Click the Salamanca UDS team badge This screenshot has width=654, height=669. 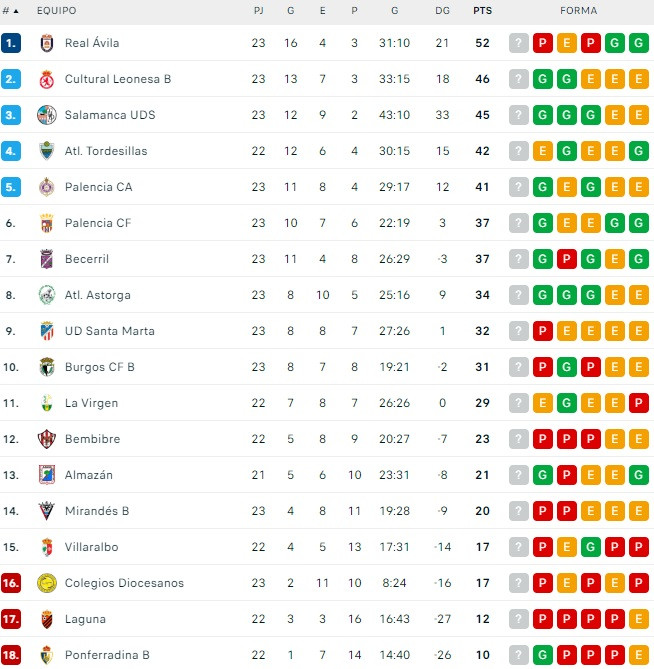(47, 115)
